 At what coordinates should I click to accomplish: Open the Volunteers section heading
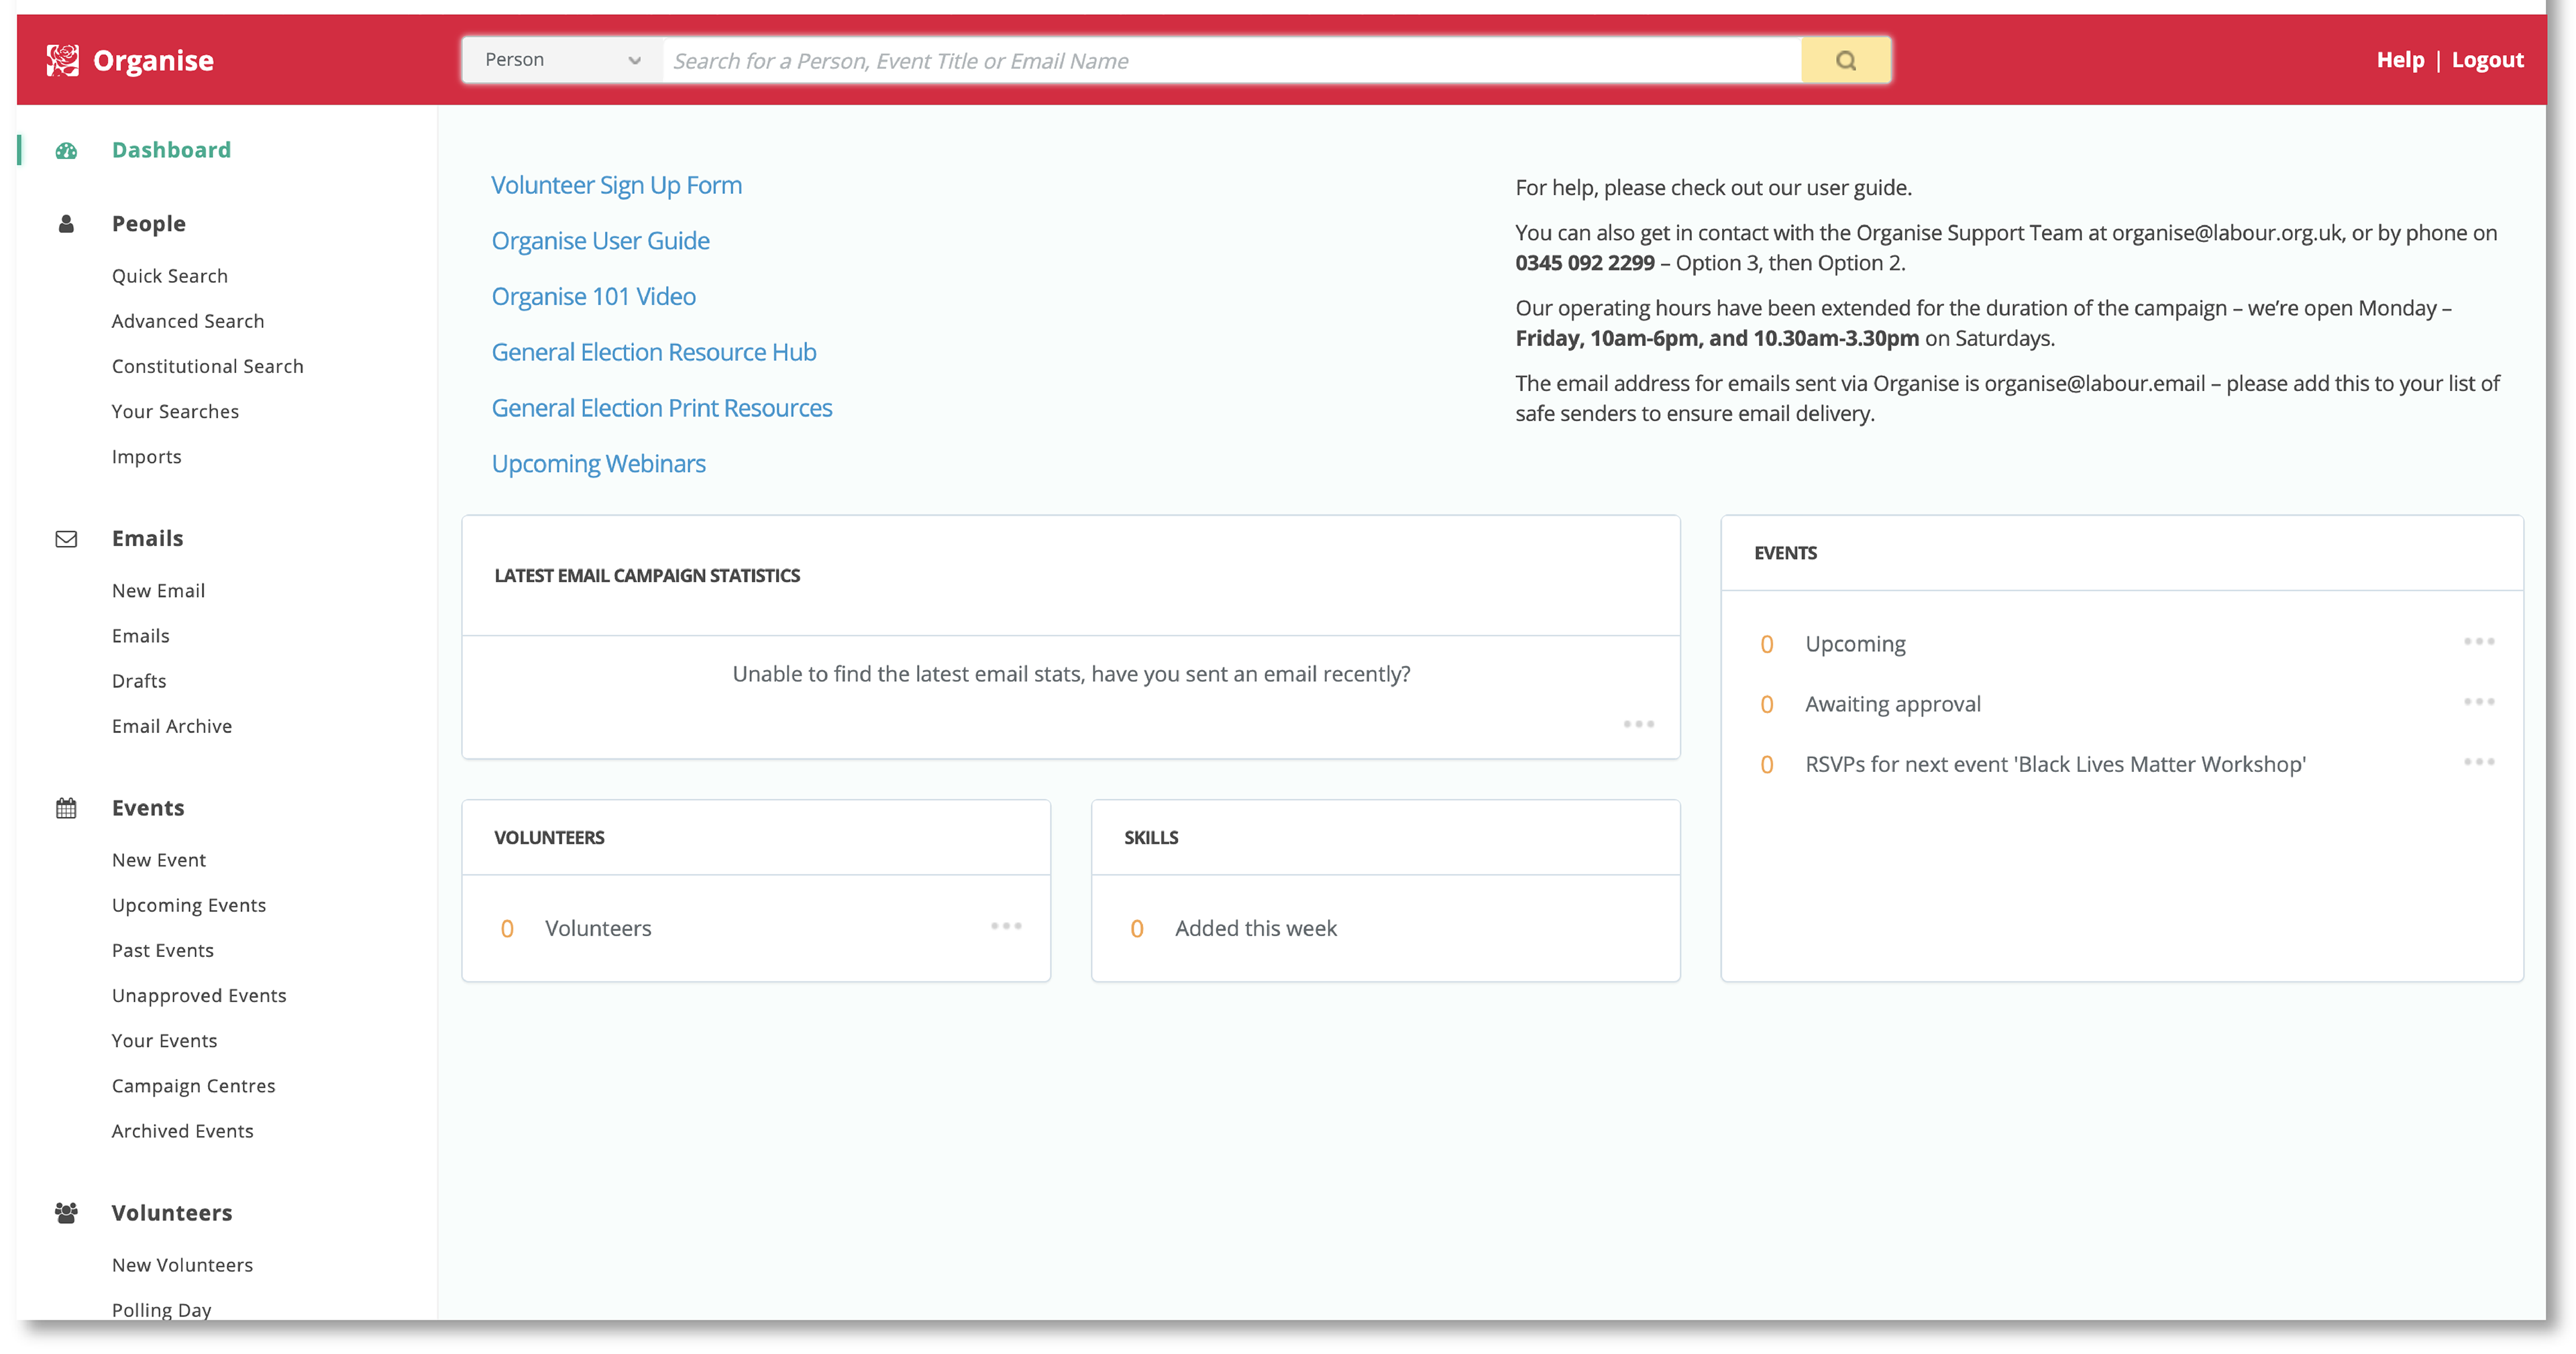[x=172, y=1213]
